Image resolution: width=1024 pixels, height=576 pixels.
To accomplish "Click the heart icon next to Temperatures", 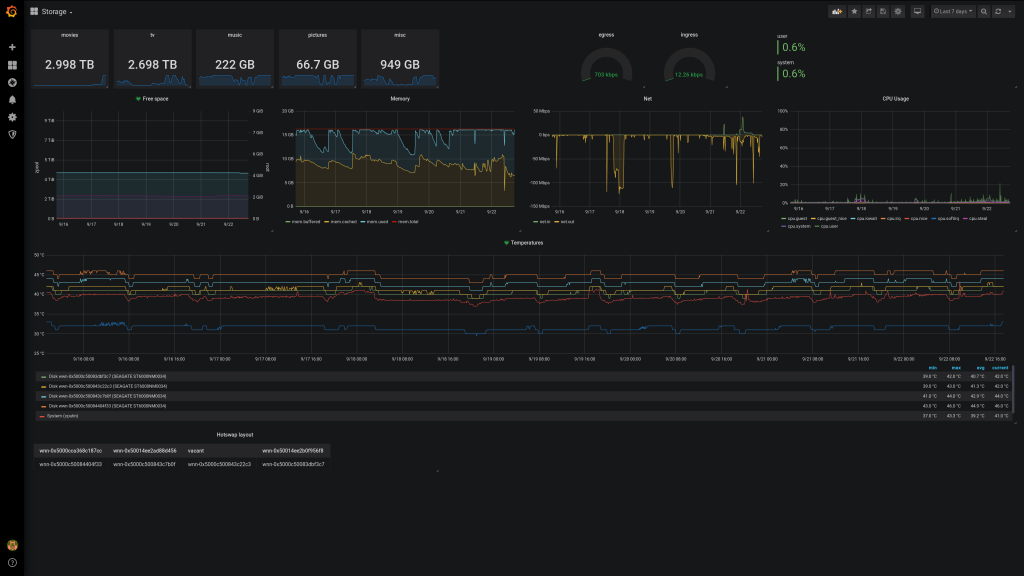I will pos(506,243).
